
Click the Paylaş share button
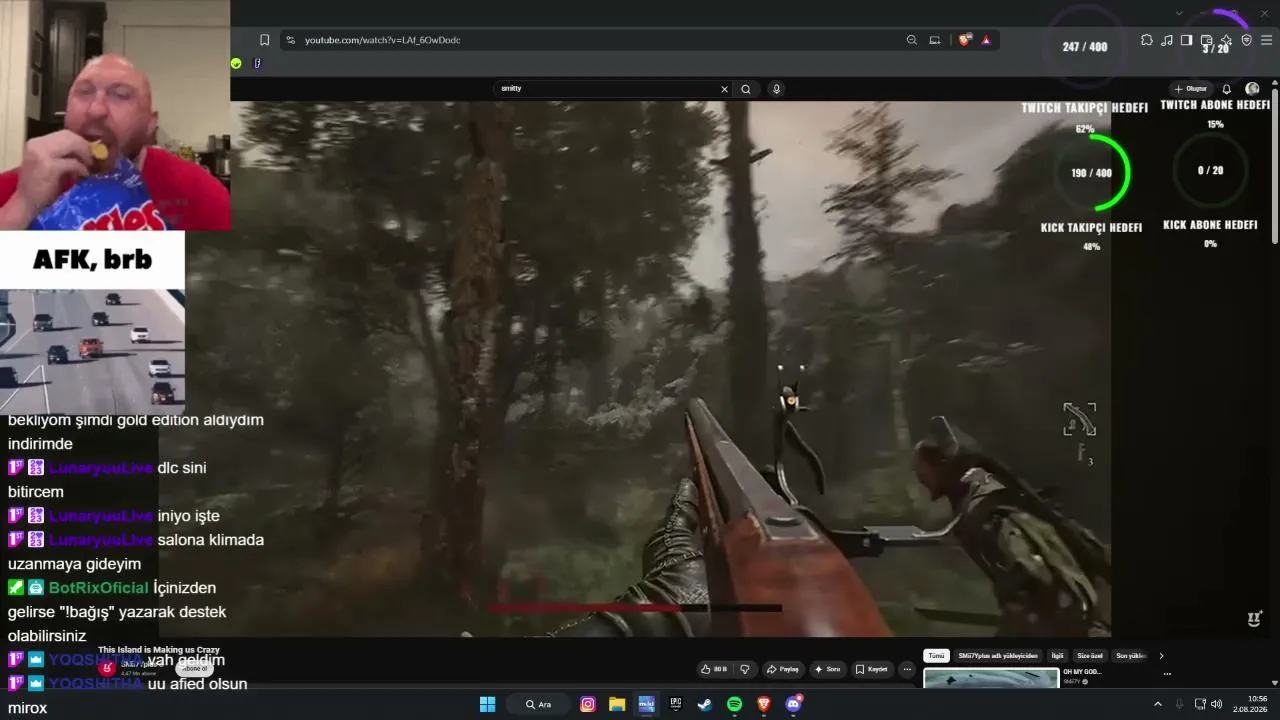tap(783, 669)
